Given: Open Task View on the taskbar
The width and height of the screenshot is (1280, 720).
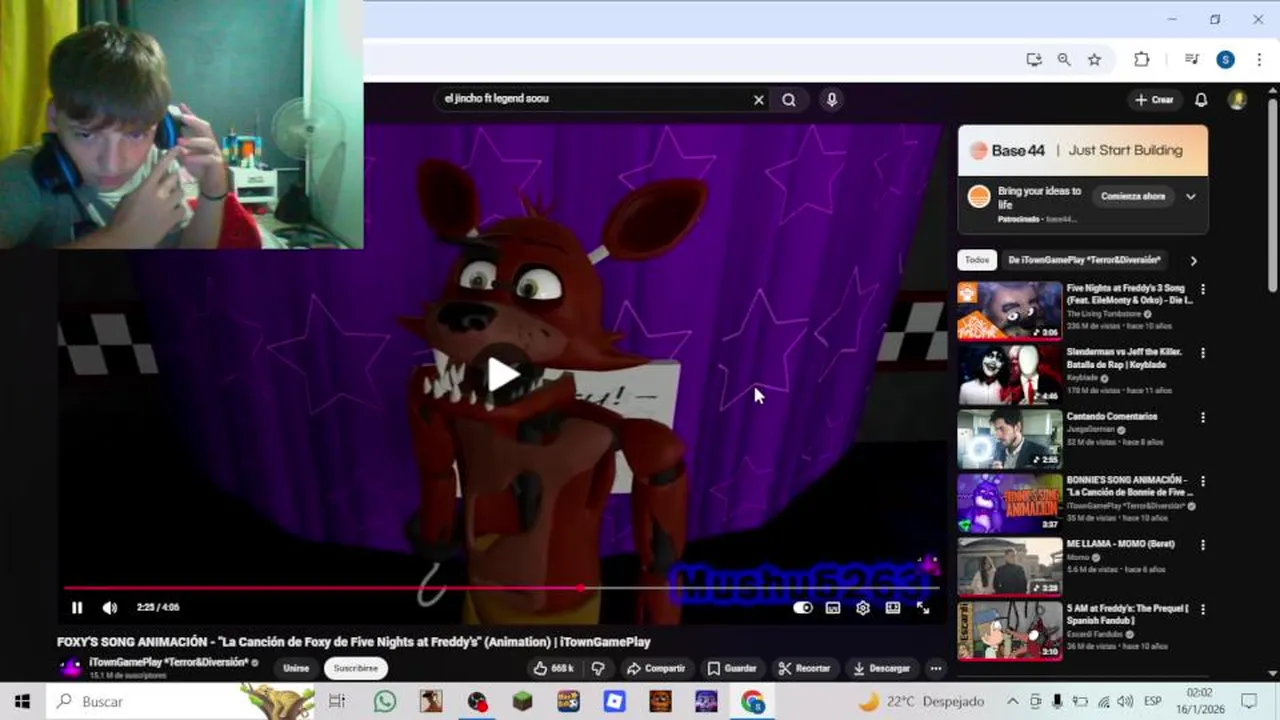Looking at the screenshot, I should tap(337, 702).
